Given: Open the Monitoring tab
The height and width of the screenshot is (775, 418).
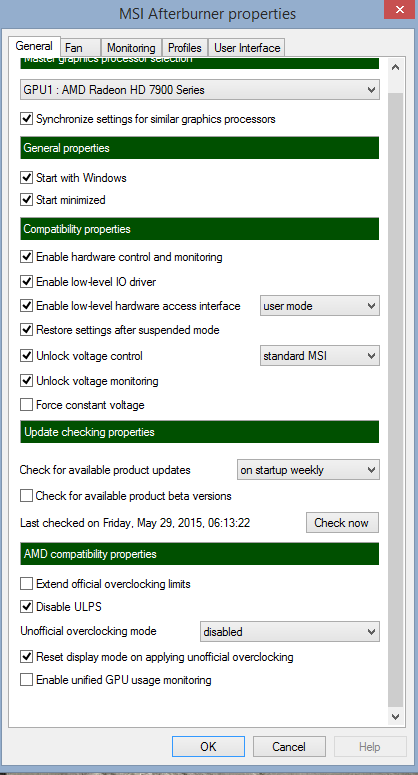Looking at the screenshot, I should point(131,48).
